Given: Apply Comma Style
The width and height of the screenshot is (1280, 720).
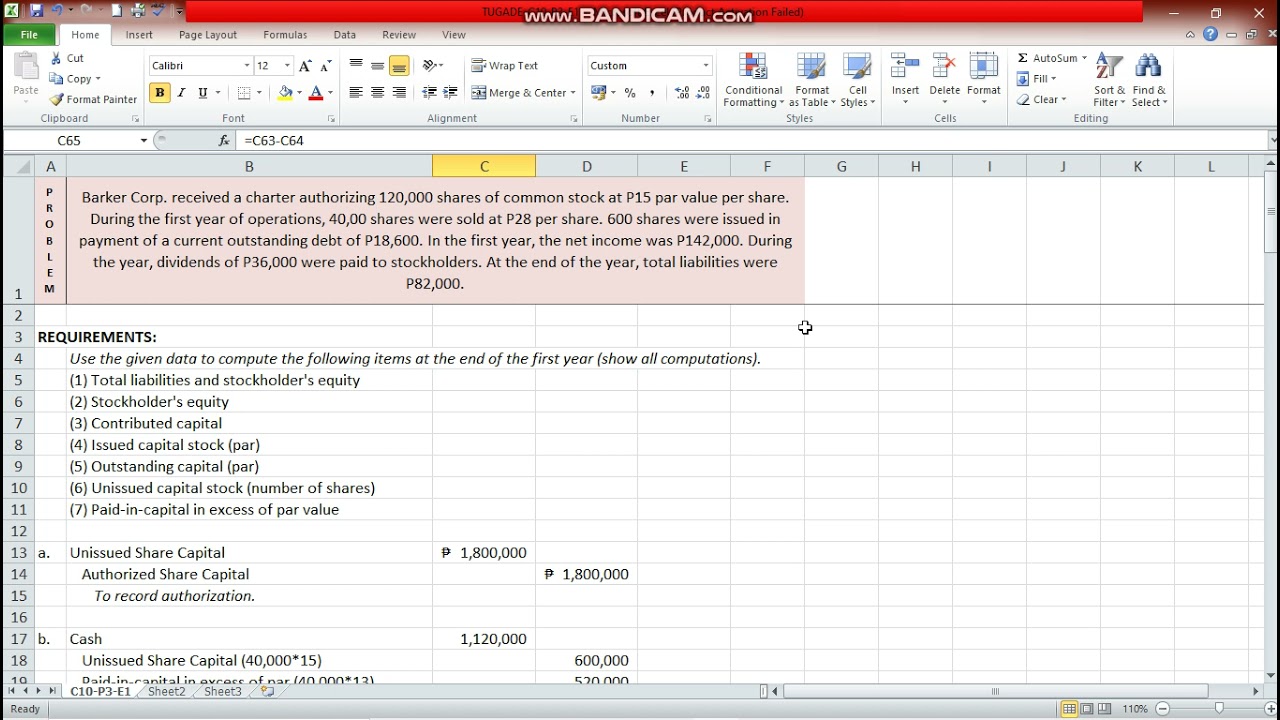Looking at the screenshot, I should pyautogui.click(x=652, y=93).
